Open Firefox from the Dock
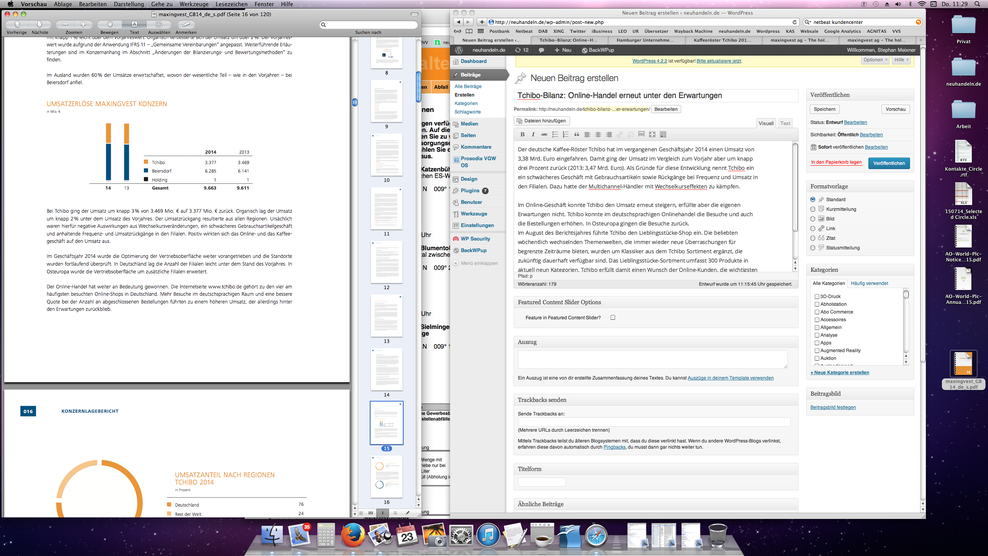 point(353,535)
